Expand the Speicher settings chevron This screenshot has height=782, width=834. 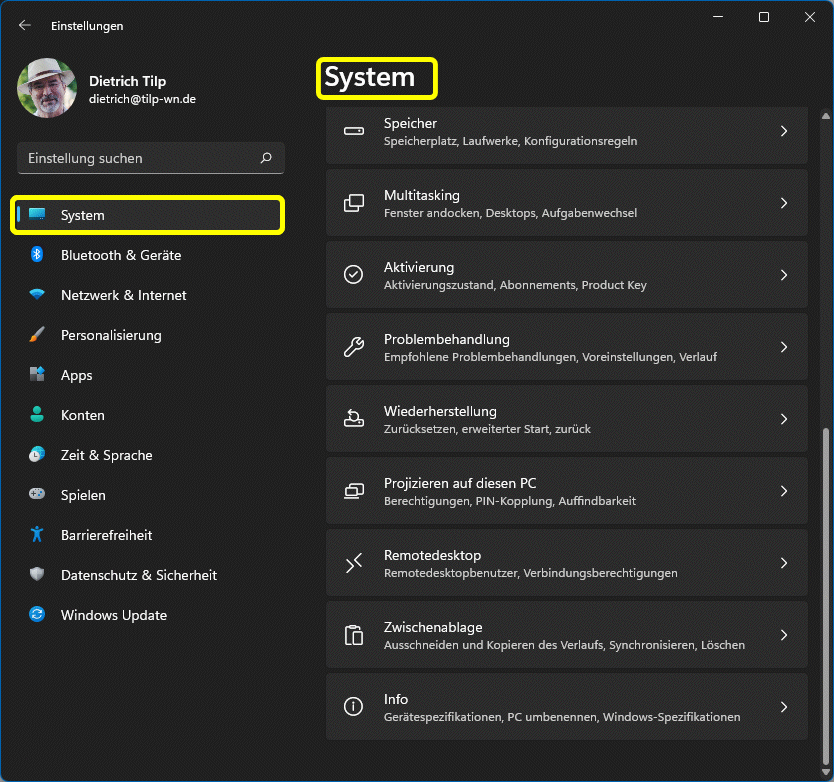click(x=784, y=131)
